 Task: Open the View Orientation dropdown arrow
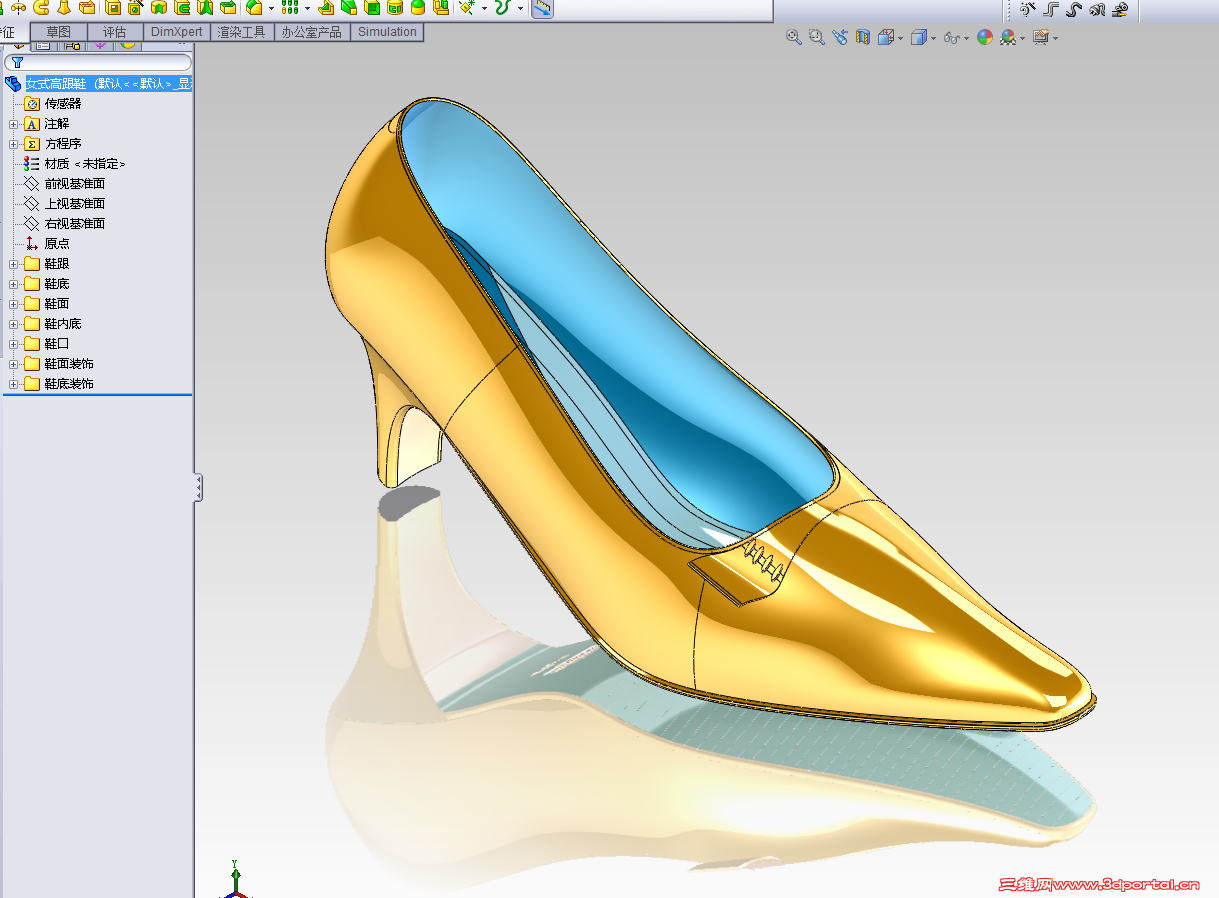[x=901, y=38]
